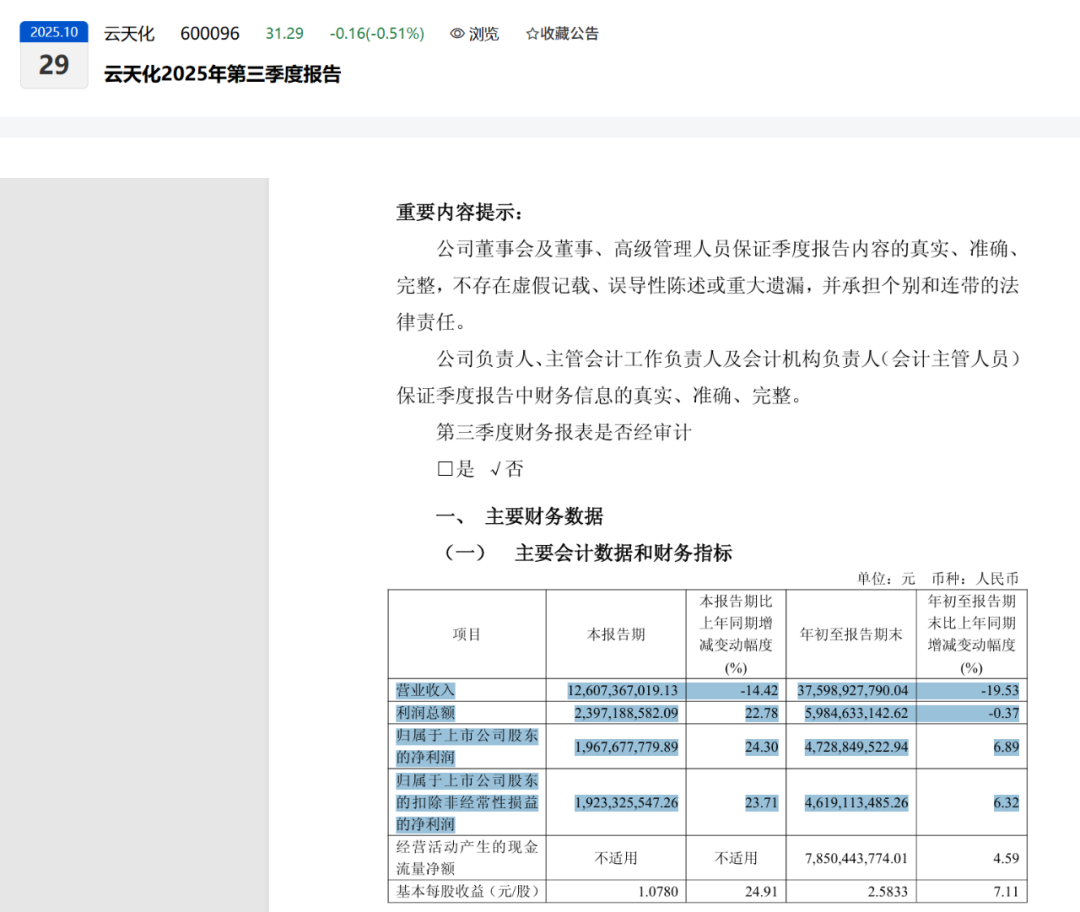
Task: Click stock code 600096
Action: click(x=210, y=34)
